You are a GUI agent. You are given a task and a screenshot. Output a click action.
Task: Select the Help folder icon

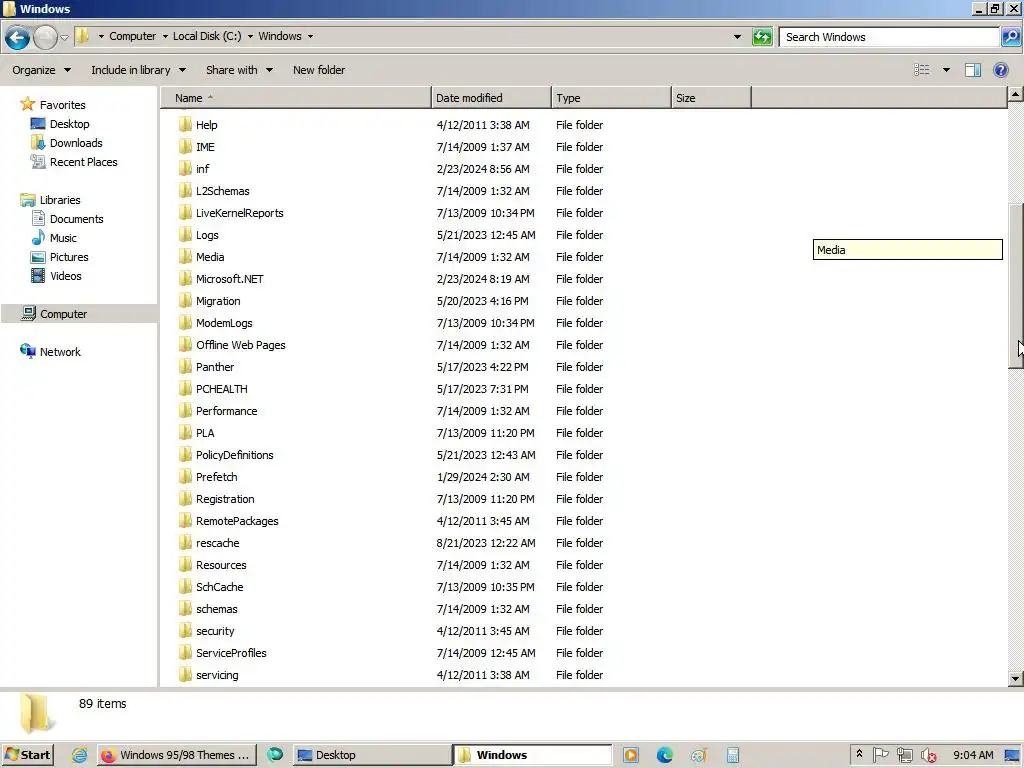point(185,124)
